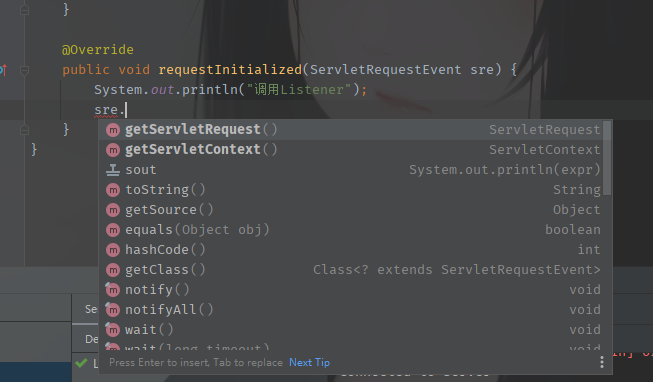The image size is (653, 382).
Task: Click the method icon beside getServletRequest()
Action: (113, 130)
